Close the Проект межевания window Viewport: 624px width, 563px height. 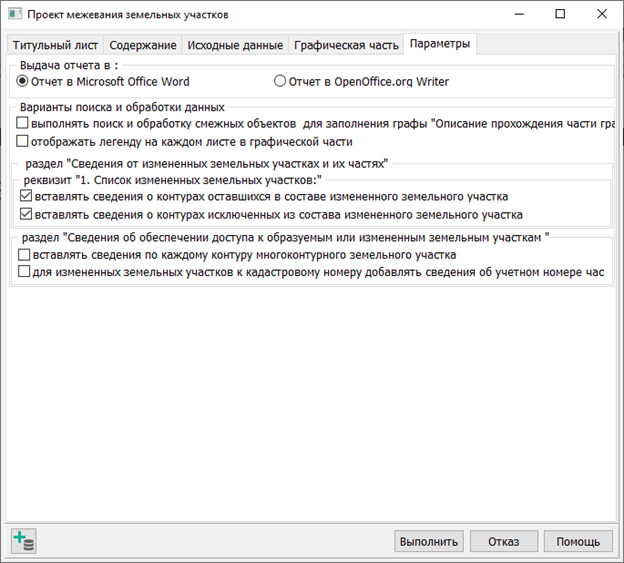[x=602, y=14]
